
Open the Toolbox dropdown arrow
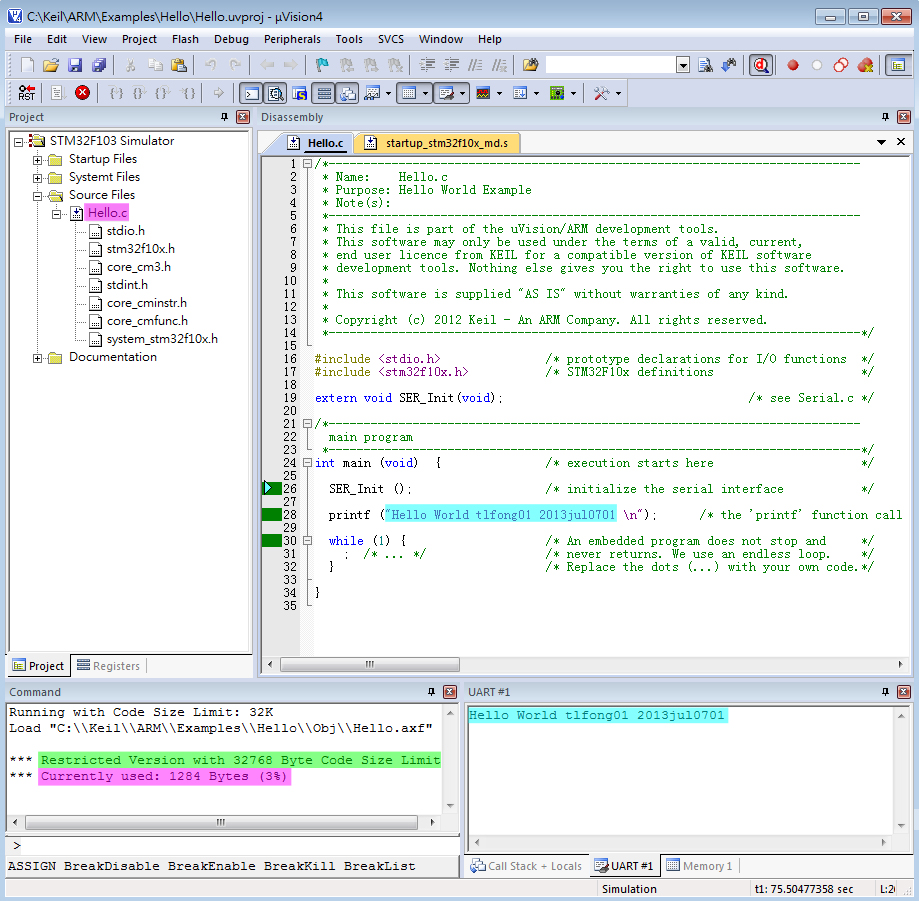[618, 93]
